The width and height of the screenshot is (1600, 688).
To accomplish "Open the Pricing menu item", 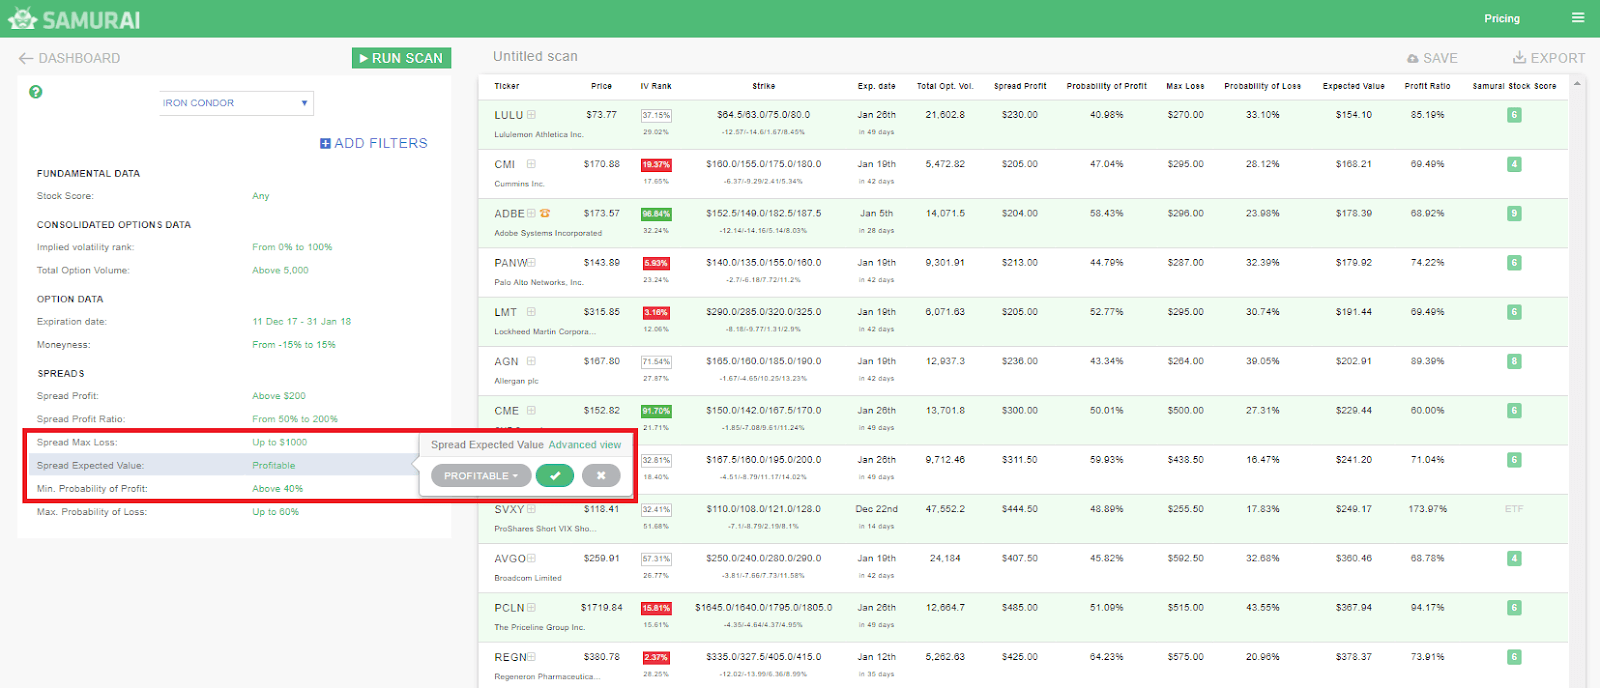I will (x=1501, y=18).
